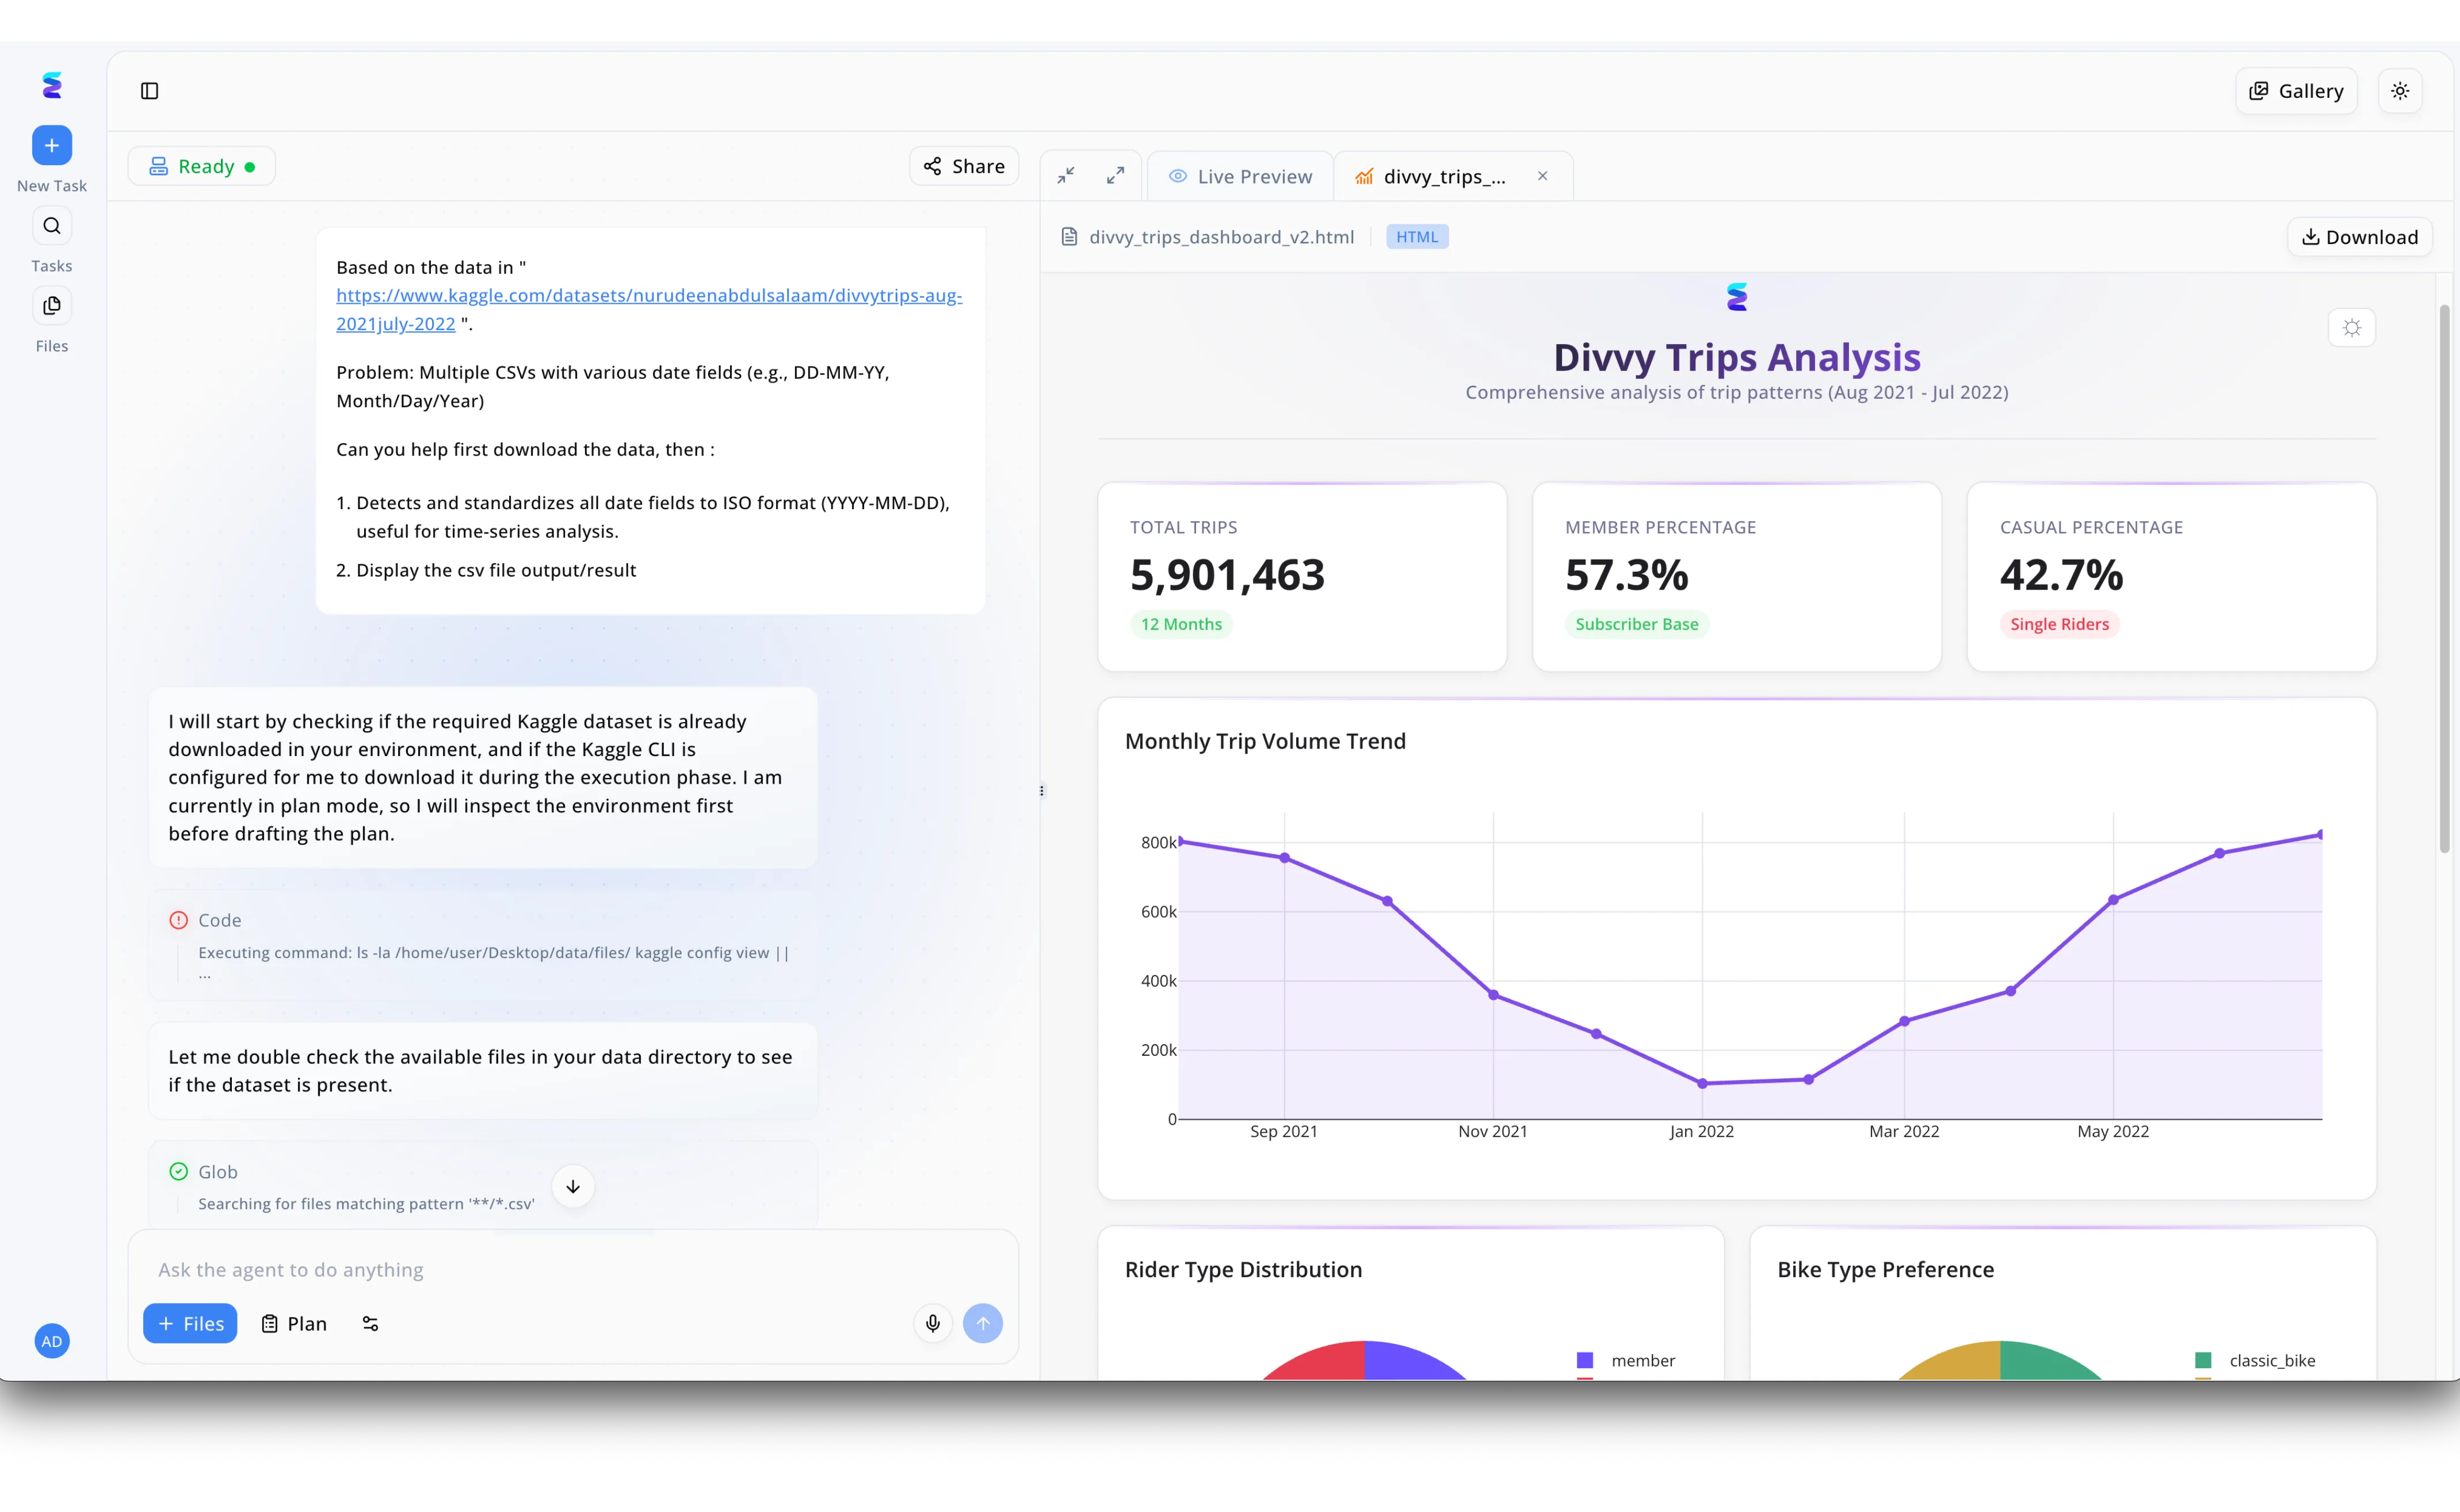2460x1512 pixels.
Task: Open agent settings from the sliders icon
Action: pos(369,1323)
